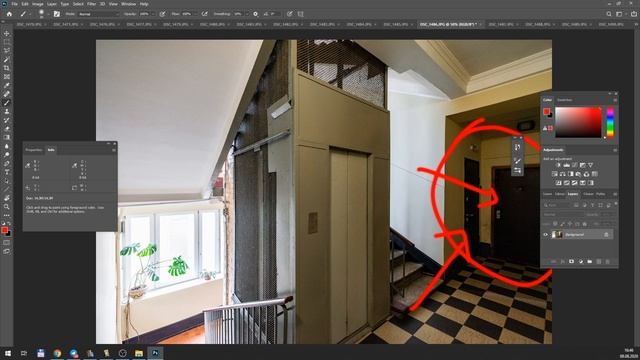Open File Explorer from the taskbar

[x=139, y=353]
